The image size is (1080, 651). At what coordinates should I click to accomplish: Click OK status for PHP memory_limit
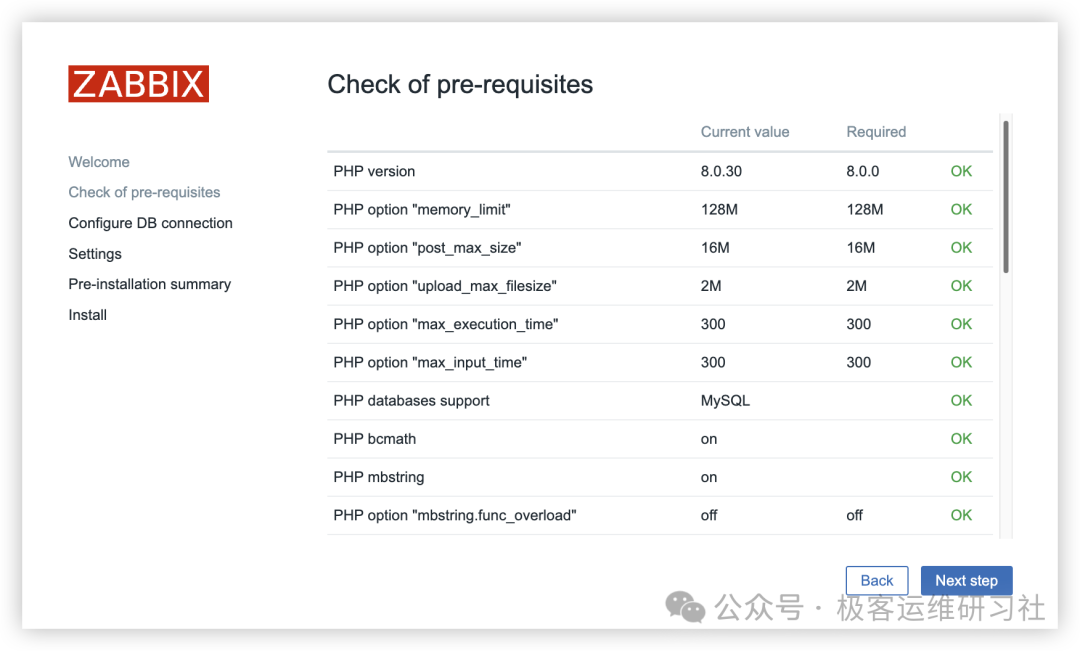point(961,209)
